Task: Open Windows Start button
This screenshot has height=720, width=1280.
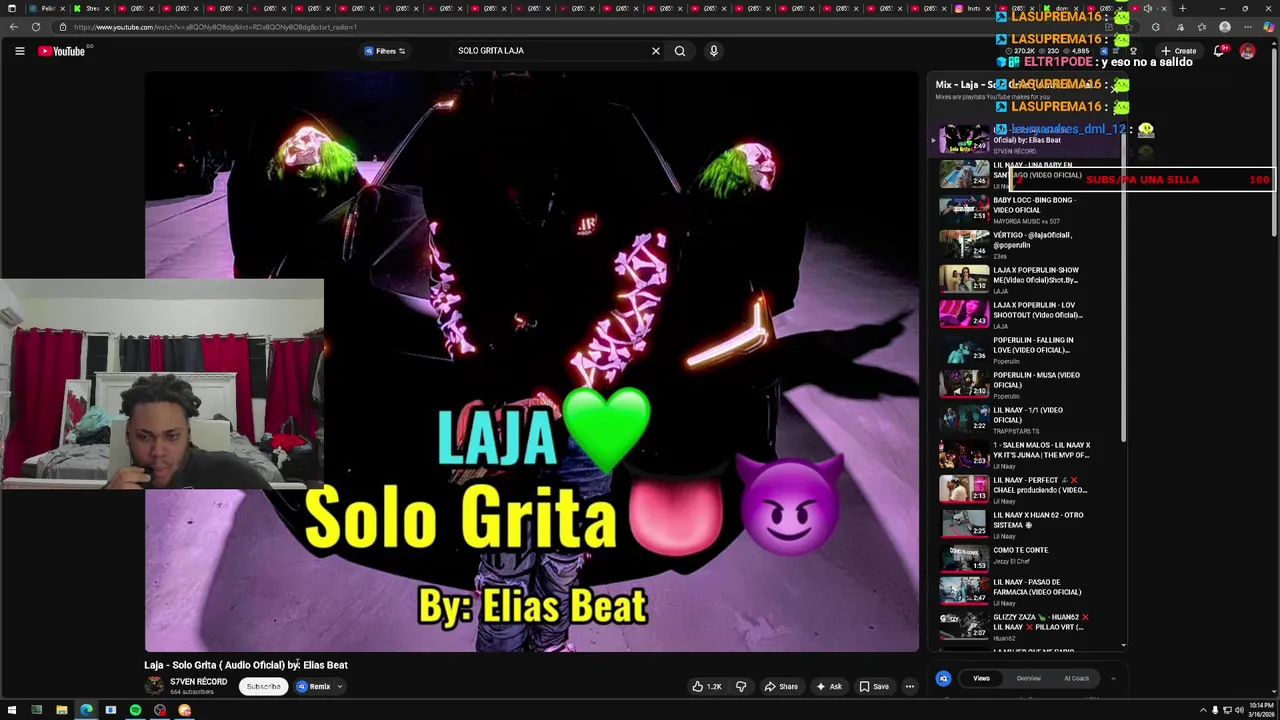Action: click(x=11, y=710)
